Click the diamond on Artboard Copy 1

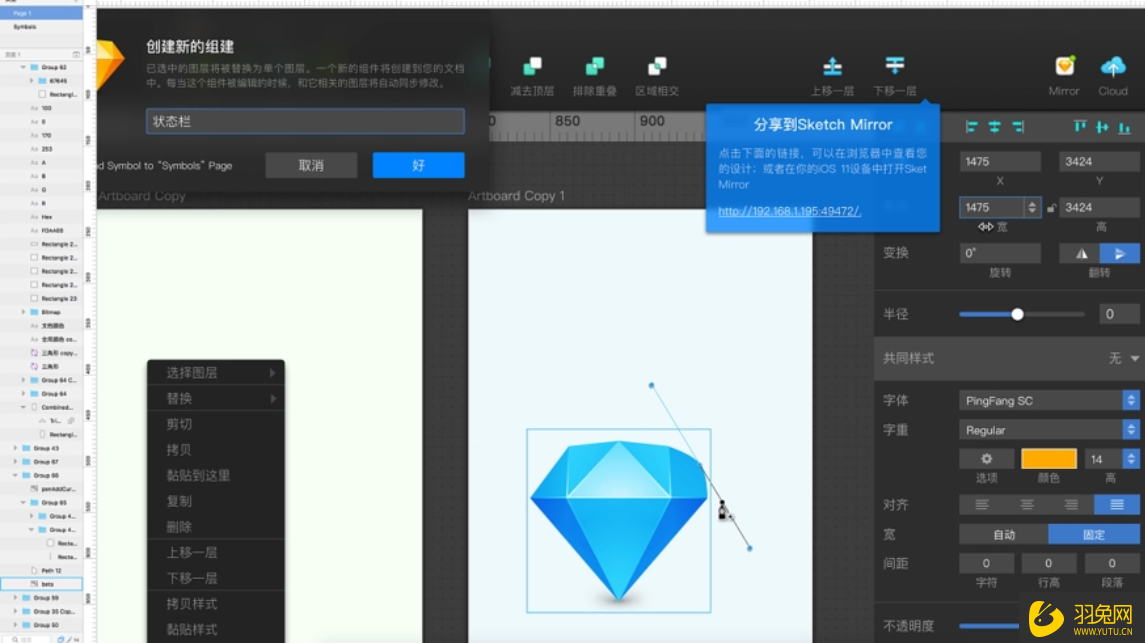pos(619,520)
